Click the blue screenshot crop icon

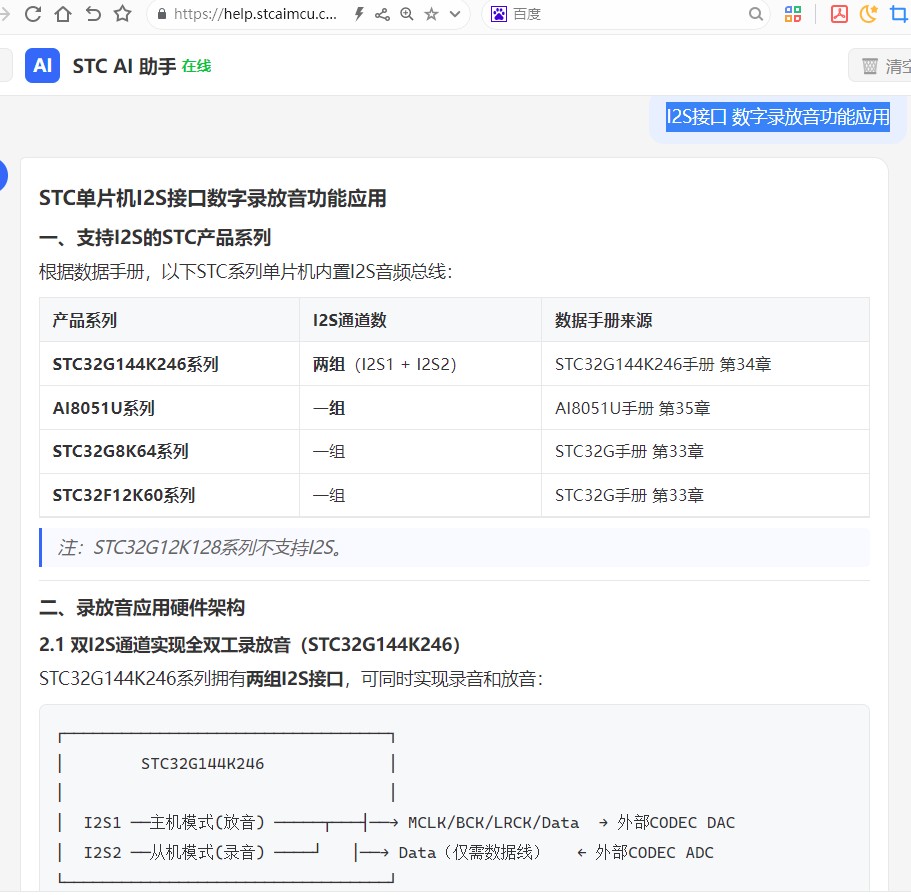[x=899, y=13]
